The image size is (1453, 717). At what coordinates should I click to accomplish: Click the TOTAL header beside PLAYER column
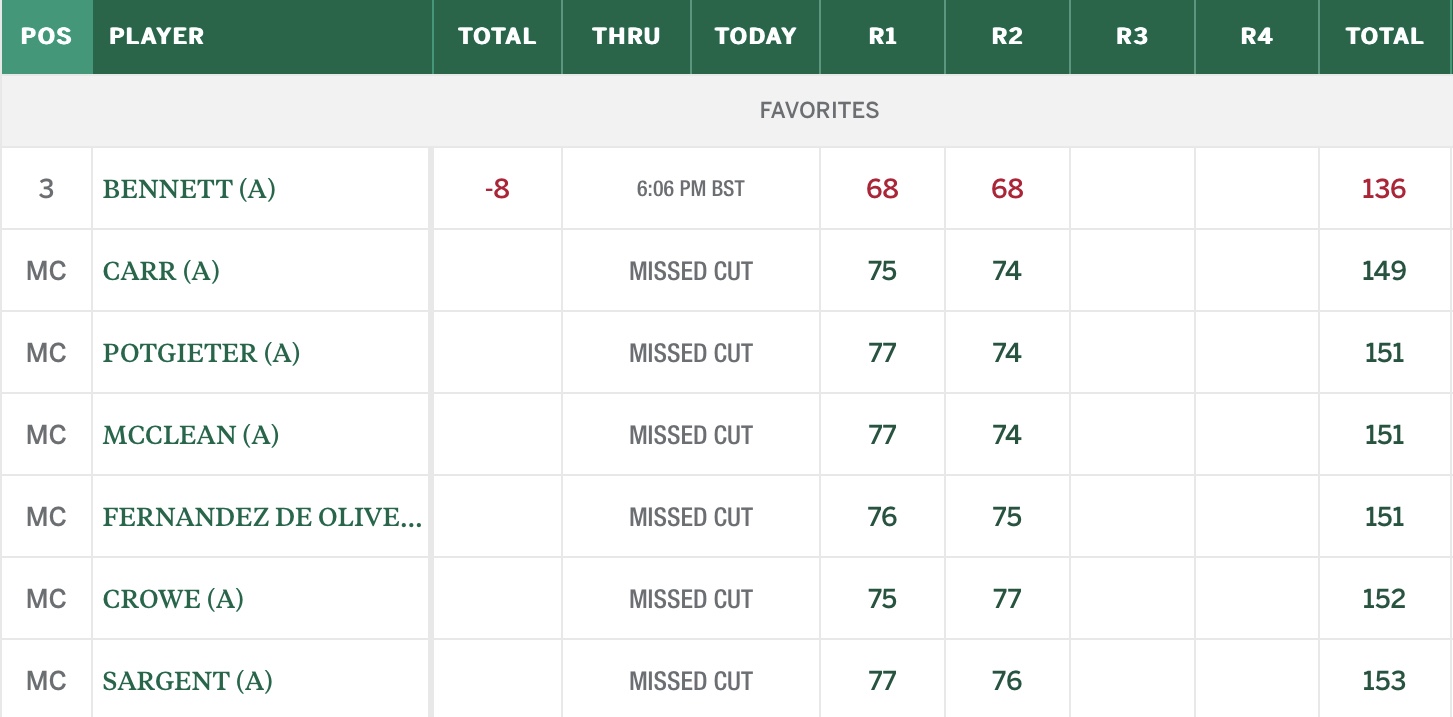tap(497, 36)
